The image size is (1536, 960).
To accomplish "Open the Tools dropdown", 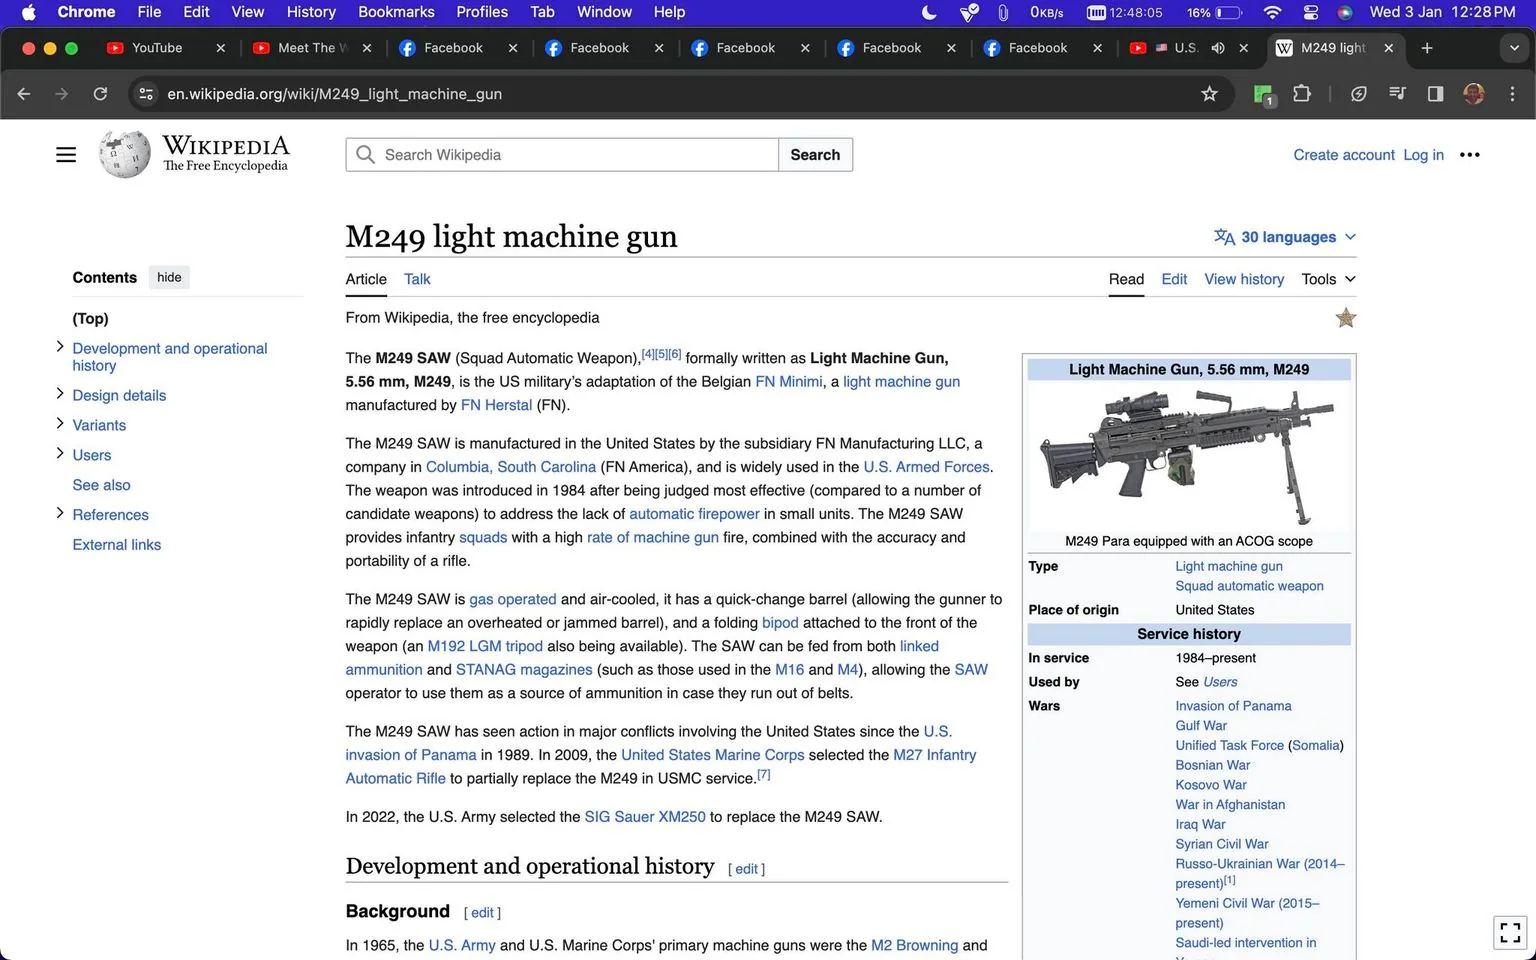I will pyautogui.click(x=1328, y=279).
